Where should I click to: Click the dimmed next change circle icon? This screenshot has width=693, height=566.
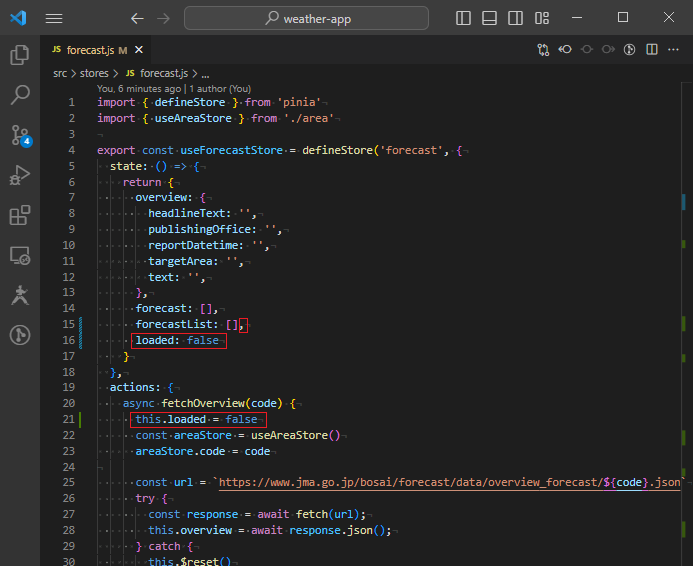coord(608,49)
